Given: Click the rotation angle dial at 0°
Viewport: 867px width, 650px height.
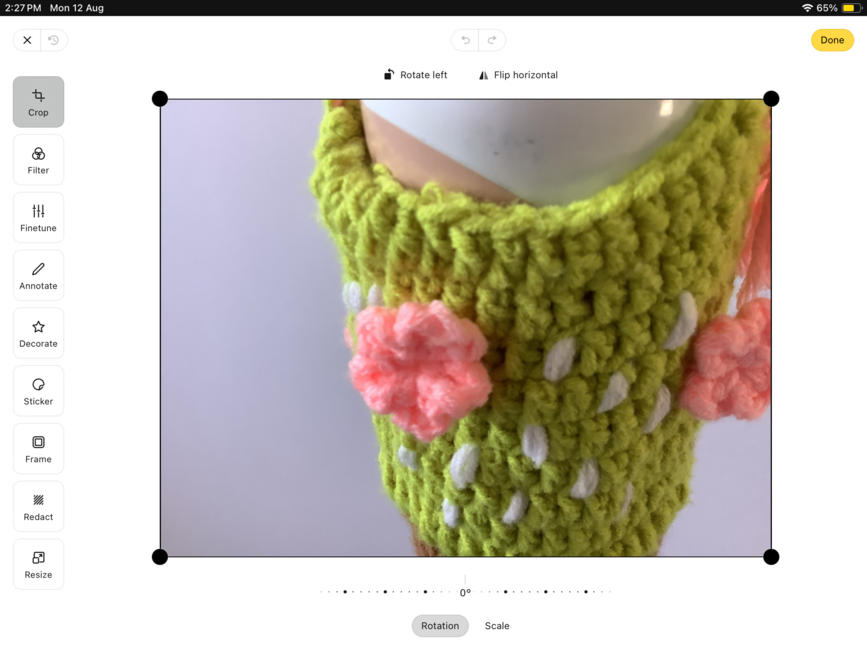Looking at the screenshot, I should [465, 591].
